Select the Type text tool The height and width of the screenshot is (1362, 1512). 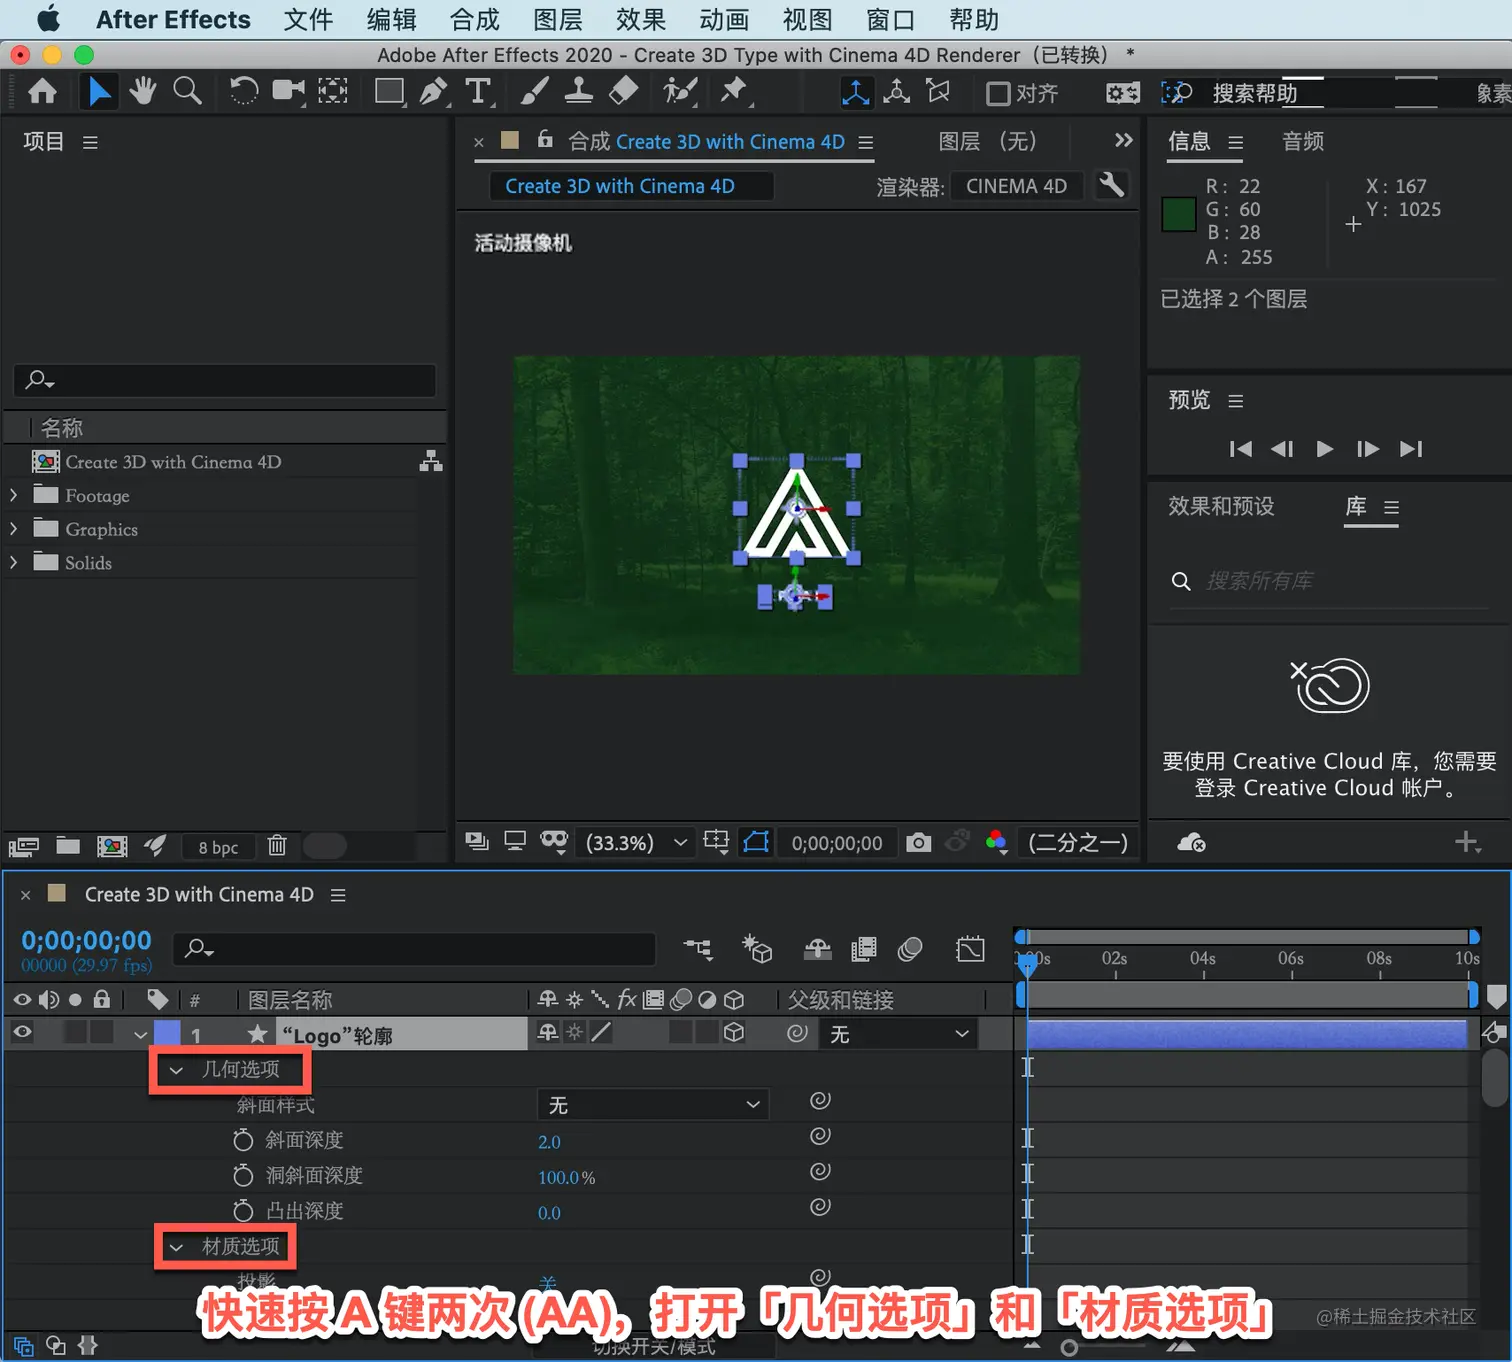click(478, 91)
